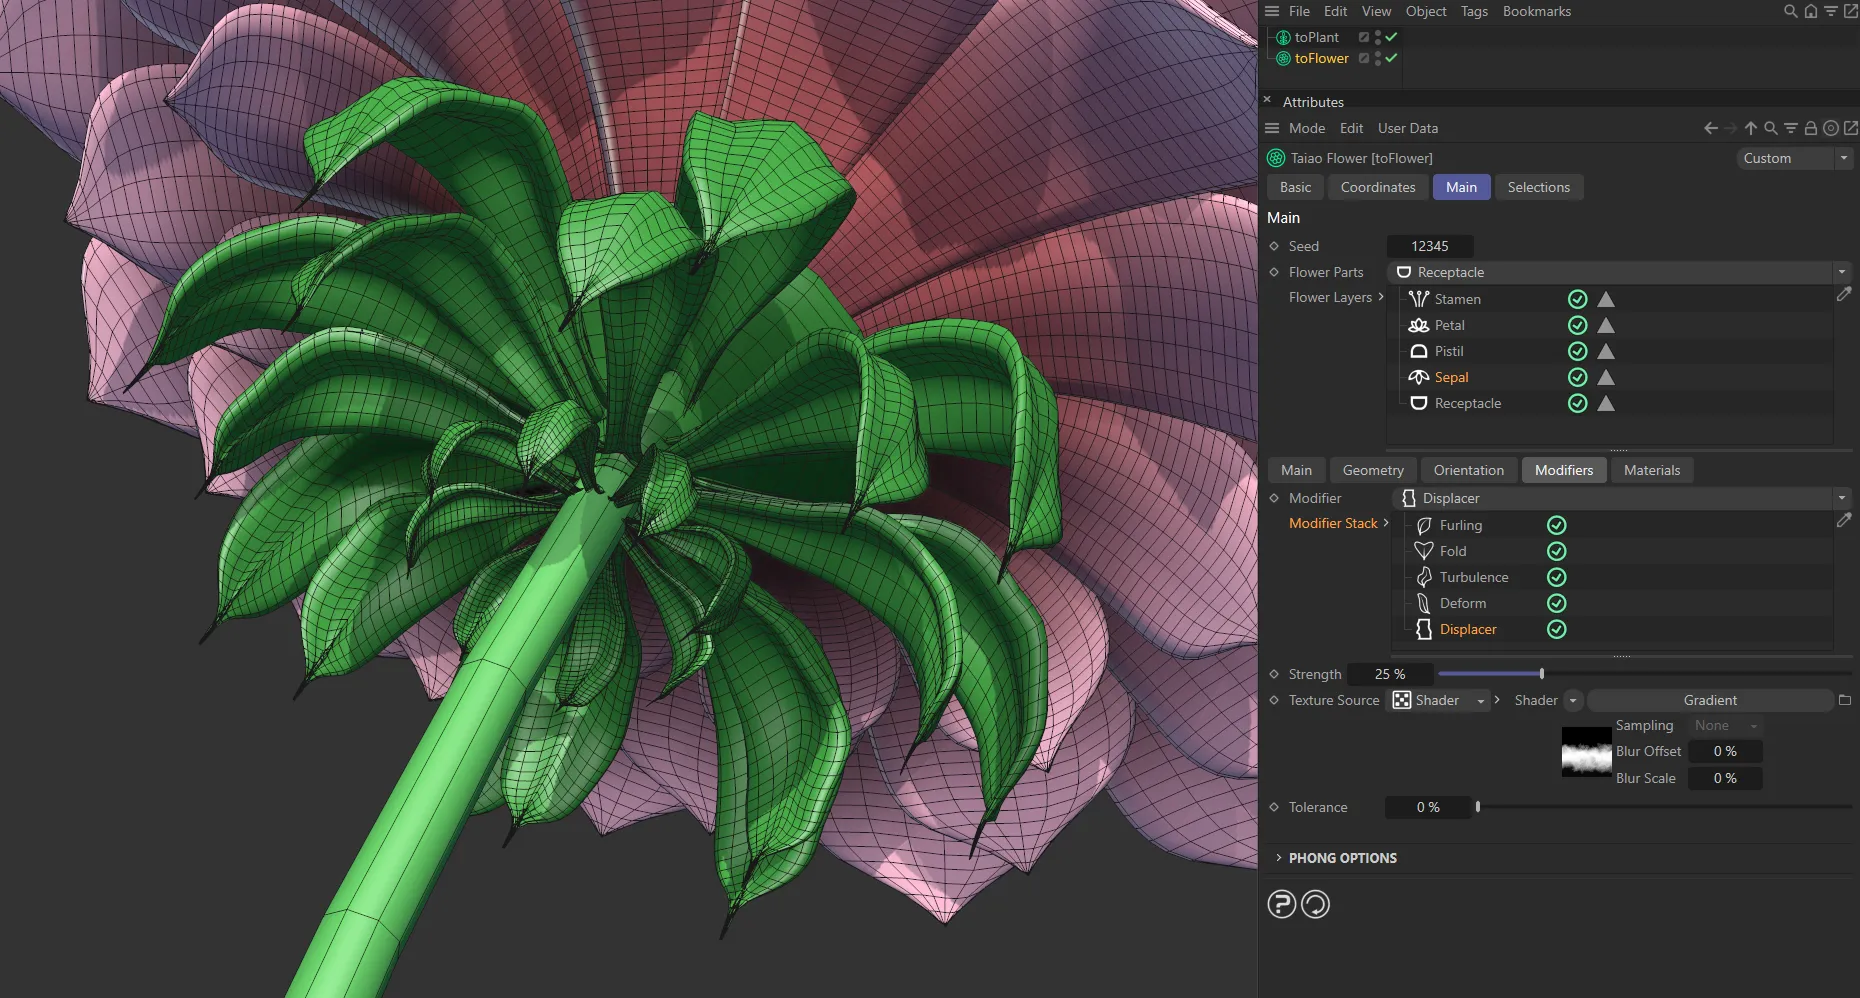Image resolution: width=1860 pixels, height=998 pixels.
Task: Select the Deform modifier icon
Action: pyautogui.click(x=1425, y=603)
